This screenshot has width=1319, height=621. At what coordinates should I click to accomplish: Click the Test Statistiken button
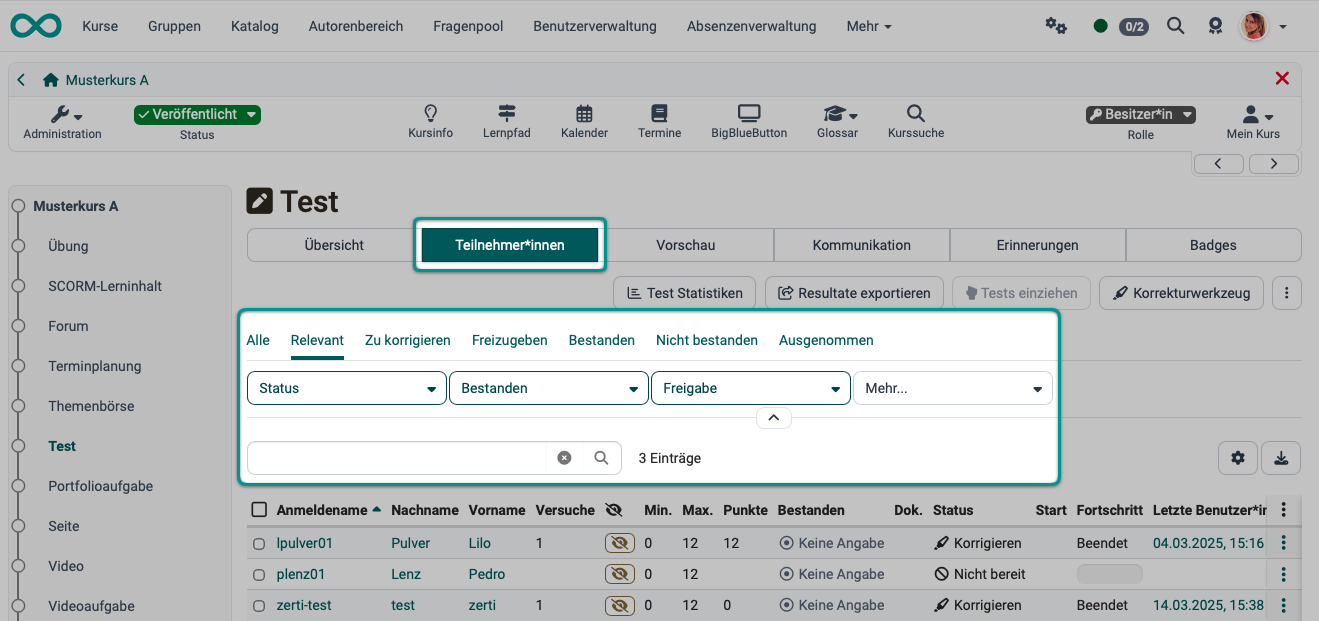pos(685,293)
